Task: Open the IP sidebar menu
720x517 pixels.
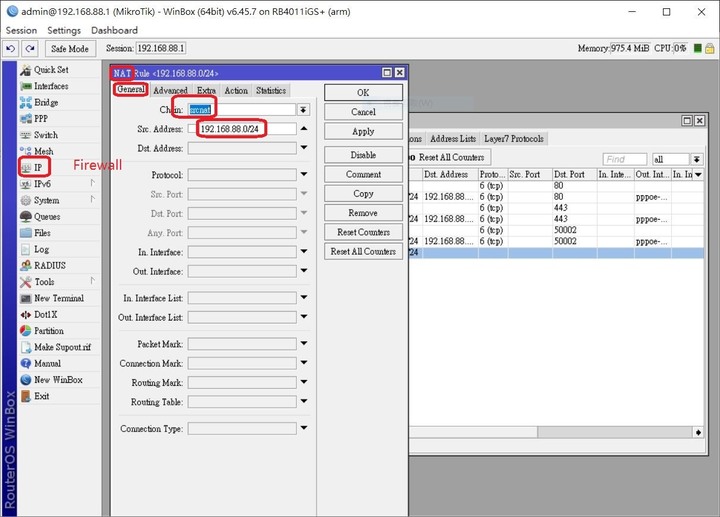Action: [37, 168]
